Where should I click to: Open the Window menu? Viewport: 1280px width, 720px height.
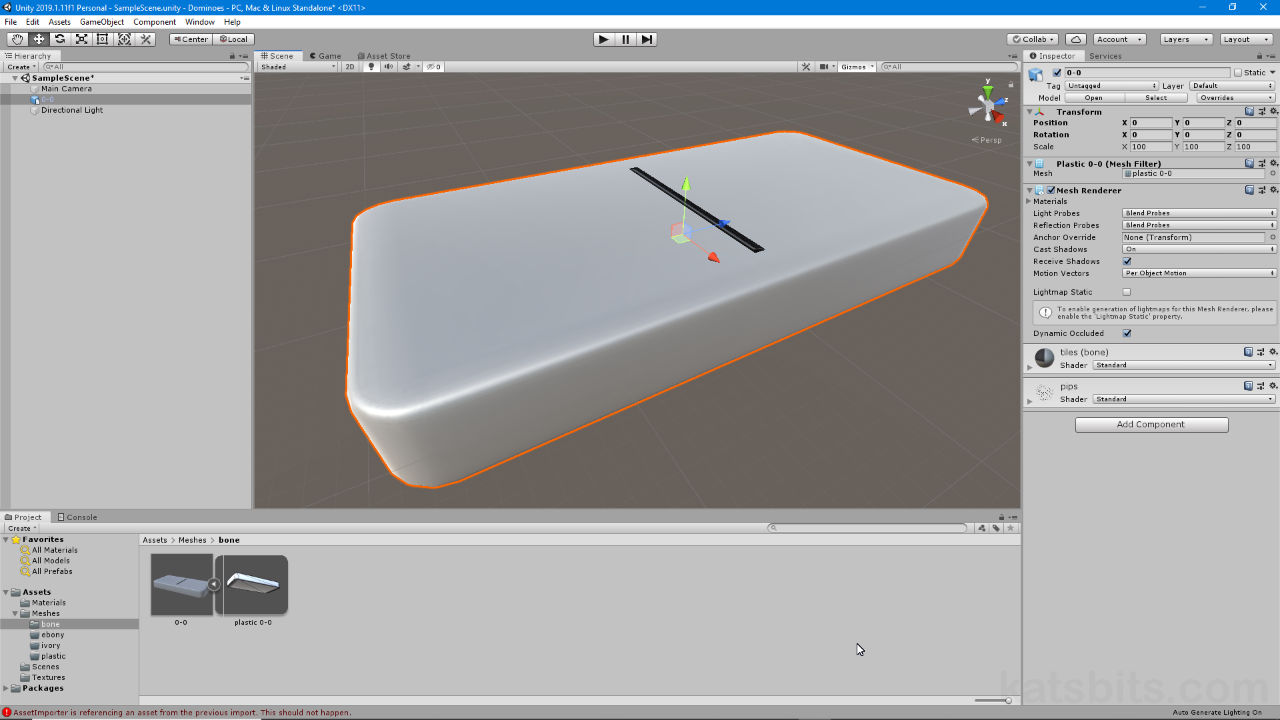[x=200, y=22]
